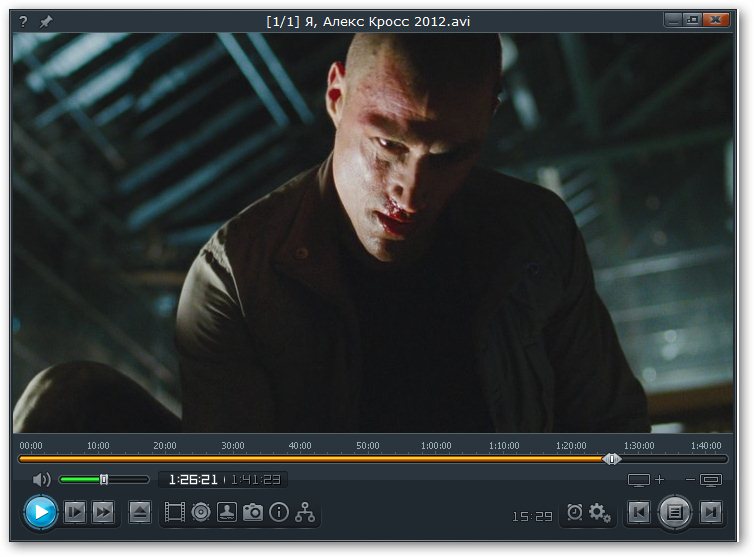
Task: Take a screenshot with the camera icon
Action: click(253, 513)
